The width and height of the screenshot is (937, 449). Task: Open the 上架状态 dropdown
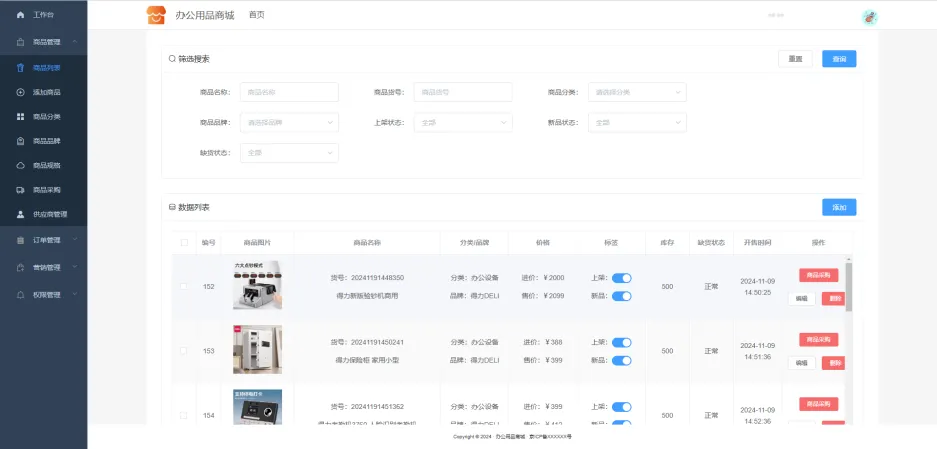point(463,123)
